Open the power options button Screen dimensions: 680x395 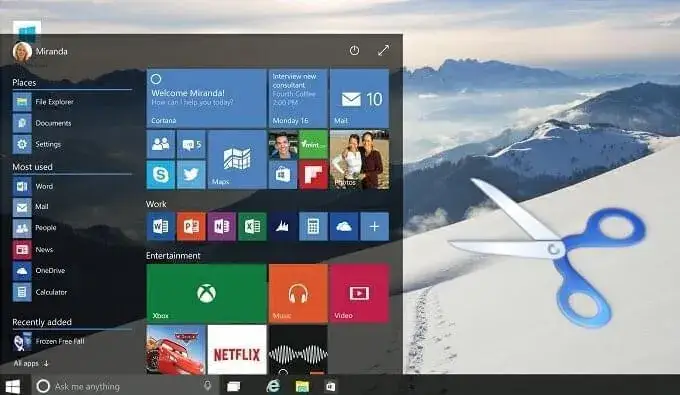(x=354, y=51)
